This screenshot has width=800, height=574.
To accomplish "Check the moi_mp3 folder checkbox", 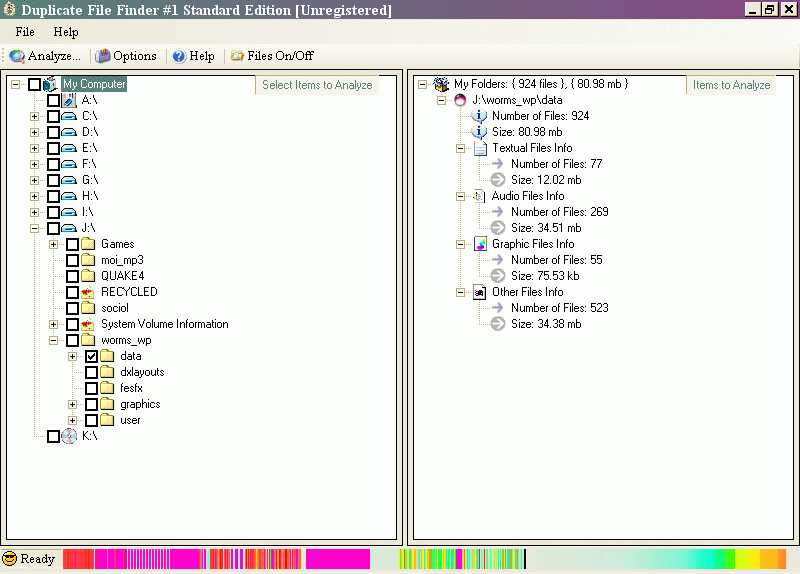I will 72,260.
